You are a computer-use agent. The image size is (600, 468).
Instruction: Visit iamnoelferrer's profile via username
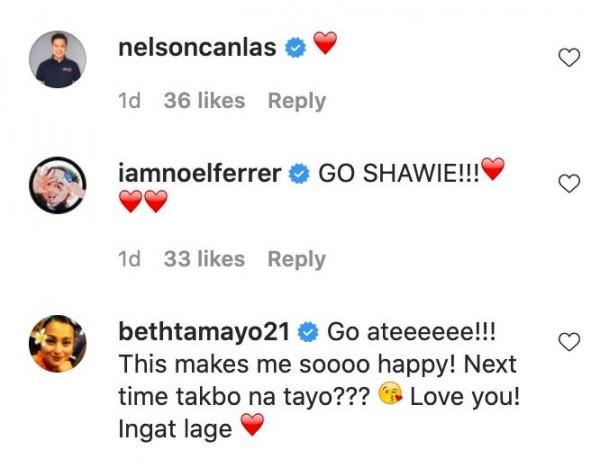tap(200, 173)
